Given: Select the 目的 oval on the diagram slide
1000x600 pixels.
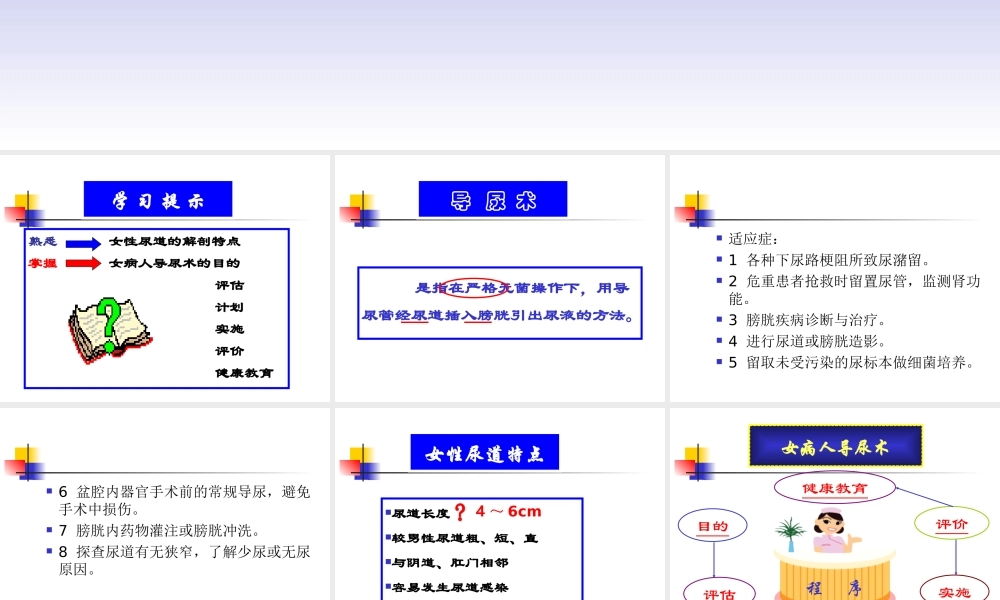Looking at the screenshot, I should click(x=712, y=525).
